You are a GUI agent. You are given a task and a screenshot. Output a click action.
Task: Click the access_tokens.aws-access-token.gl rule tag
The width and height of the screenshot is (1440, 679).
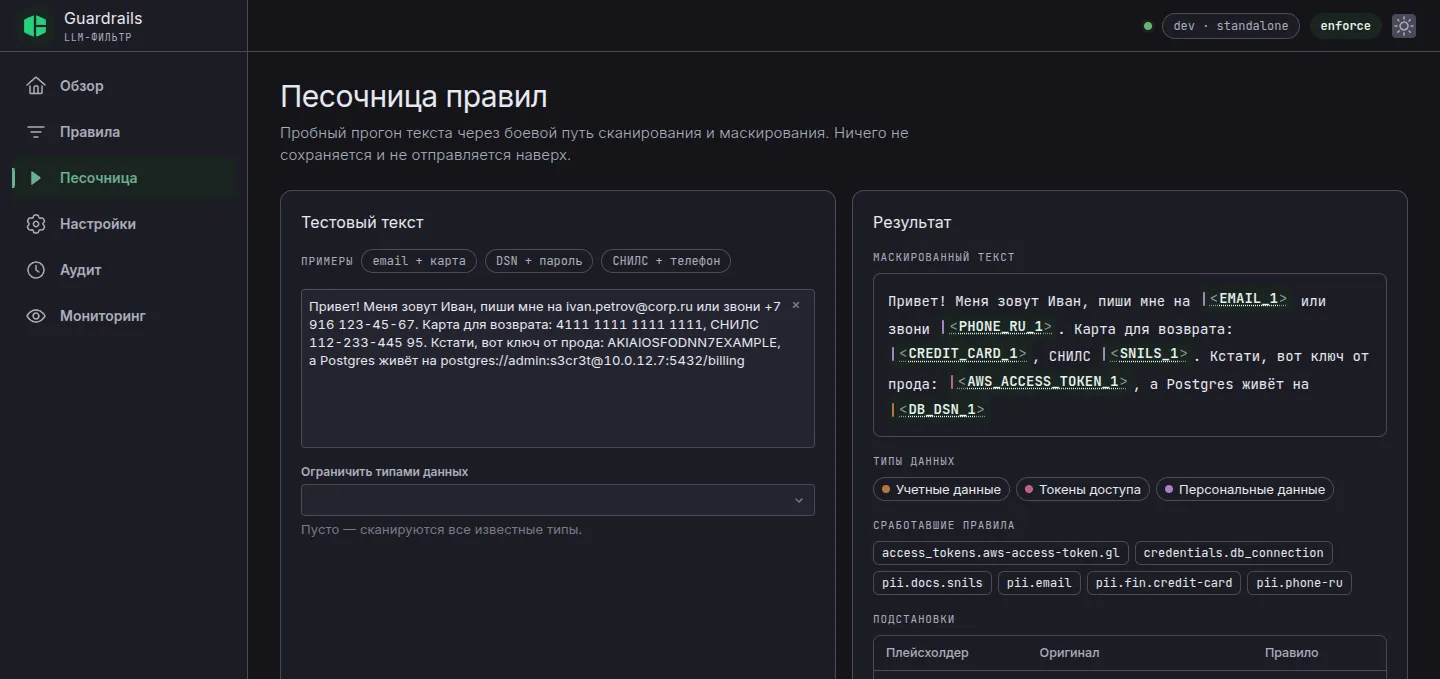point(1001,553)
